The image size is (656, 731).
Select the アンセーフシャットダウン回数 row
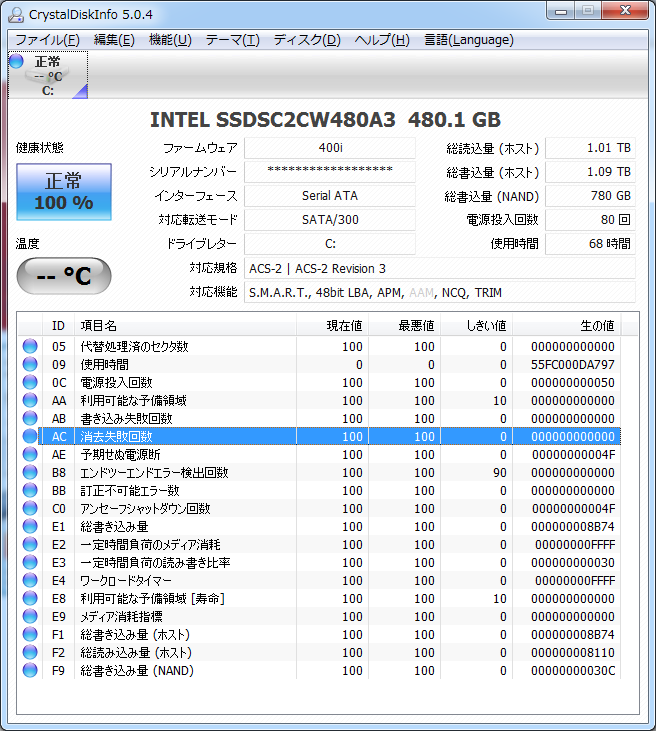(x=319, y=509)
